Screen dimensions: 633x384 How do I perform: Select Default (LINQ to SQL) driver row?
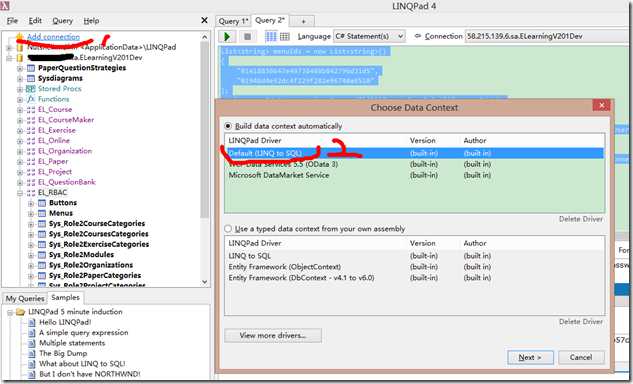click(415, 153)
